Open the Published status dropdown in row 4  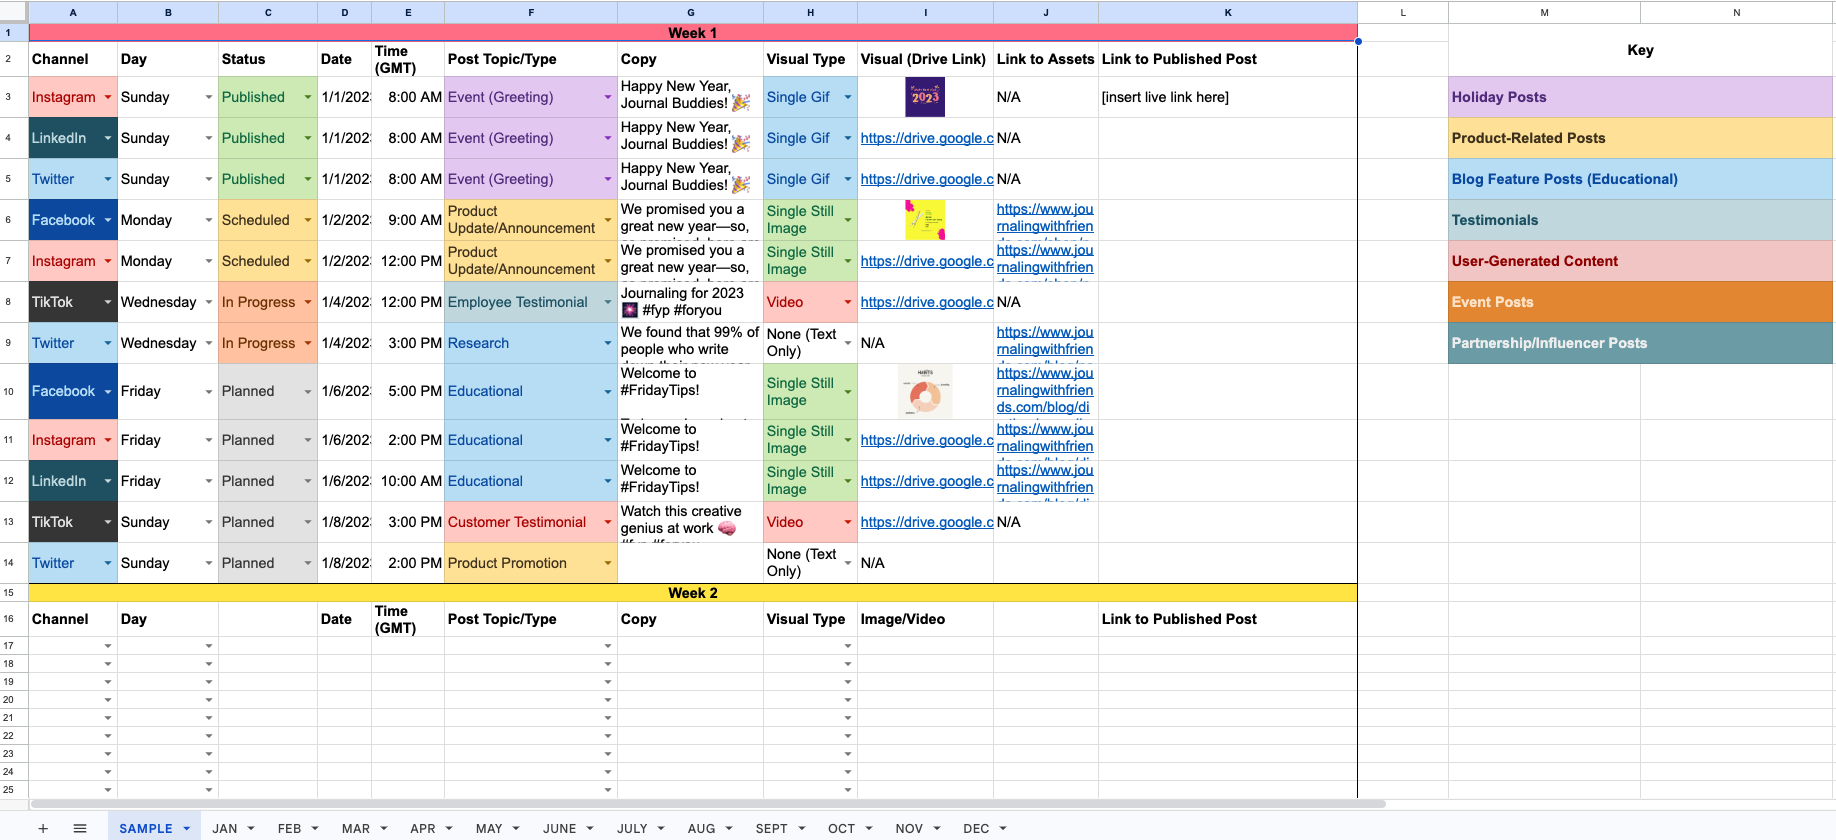click(x=307, y=138)
